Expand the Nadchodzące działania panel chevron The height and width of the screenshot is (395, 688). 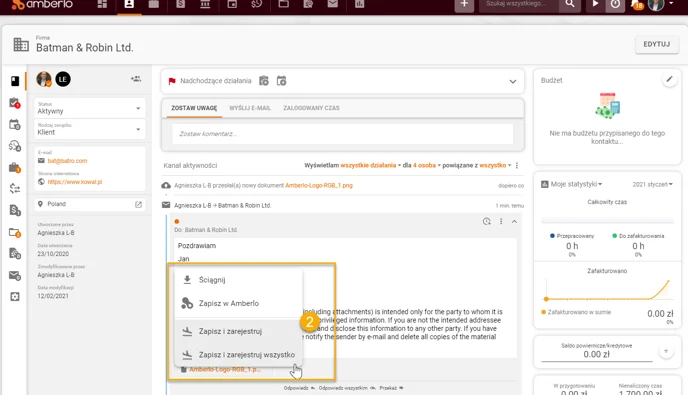(512, 82)
